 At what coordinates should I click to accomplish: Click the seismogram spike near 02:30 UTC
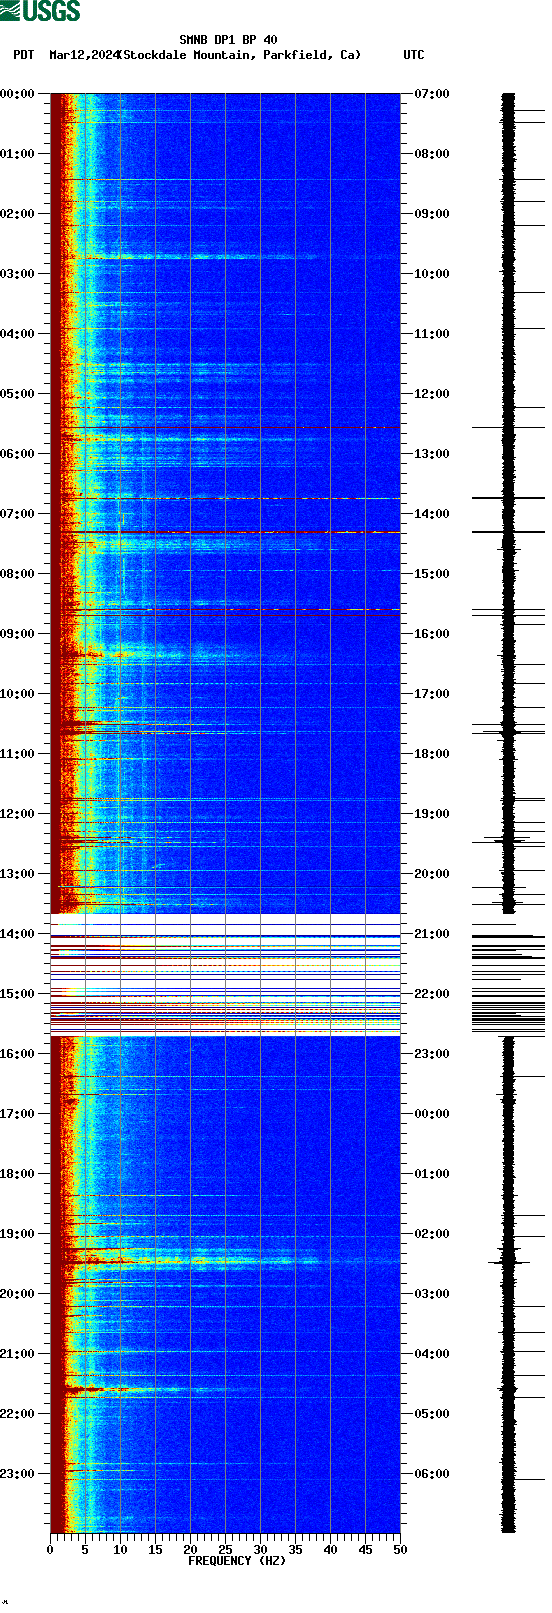click(508, 1262)
